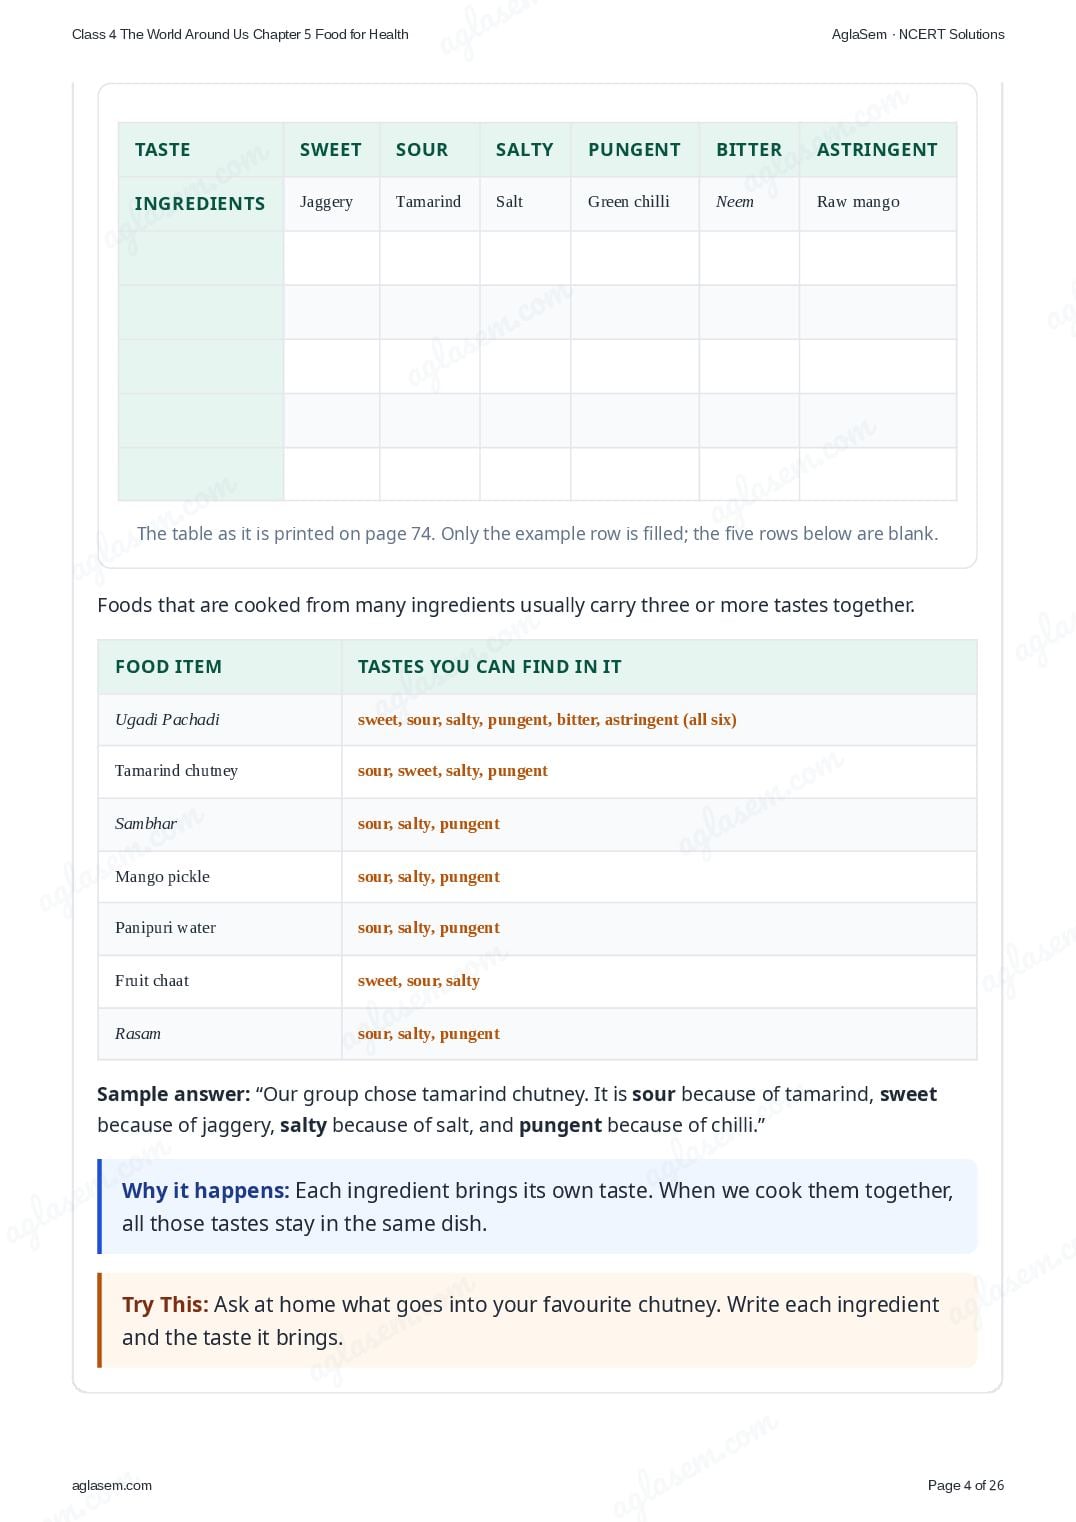The width and height of the screenshot is (1076, 1522).
Task: Select the SWEET column header
Action: 331,150
